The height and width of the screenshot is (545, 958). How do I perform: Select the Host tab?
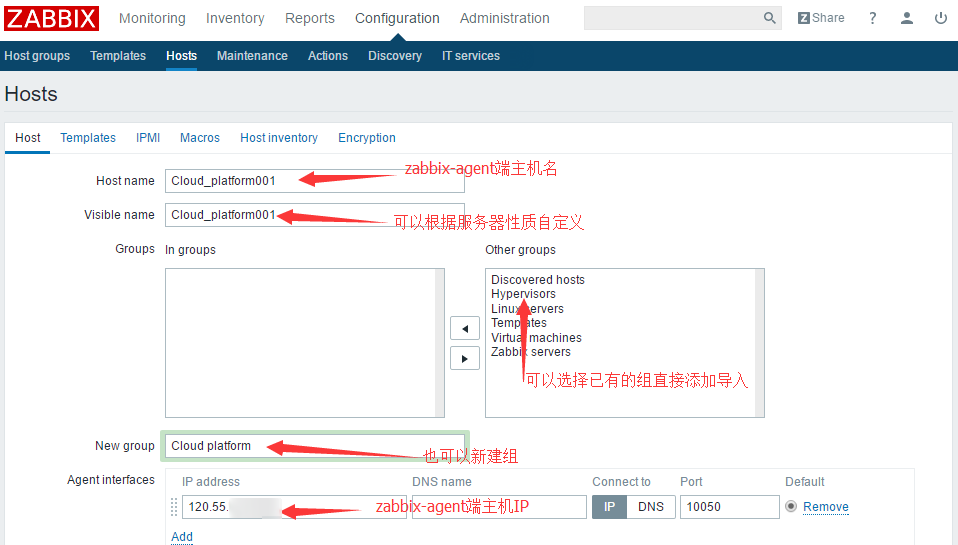tap(27, 138)
